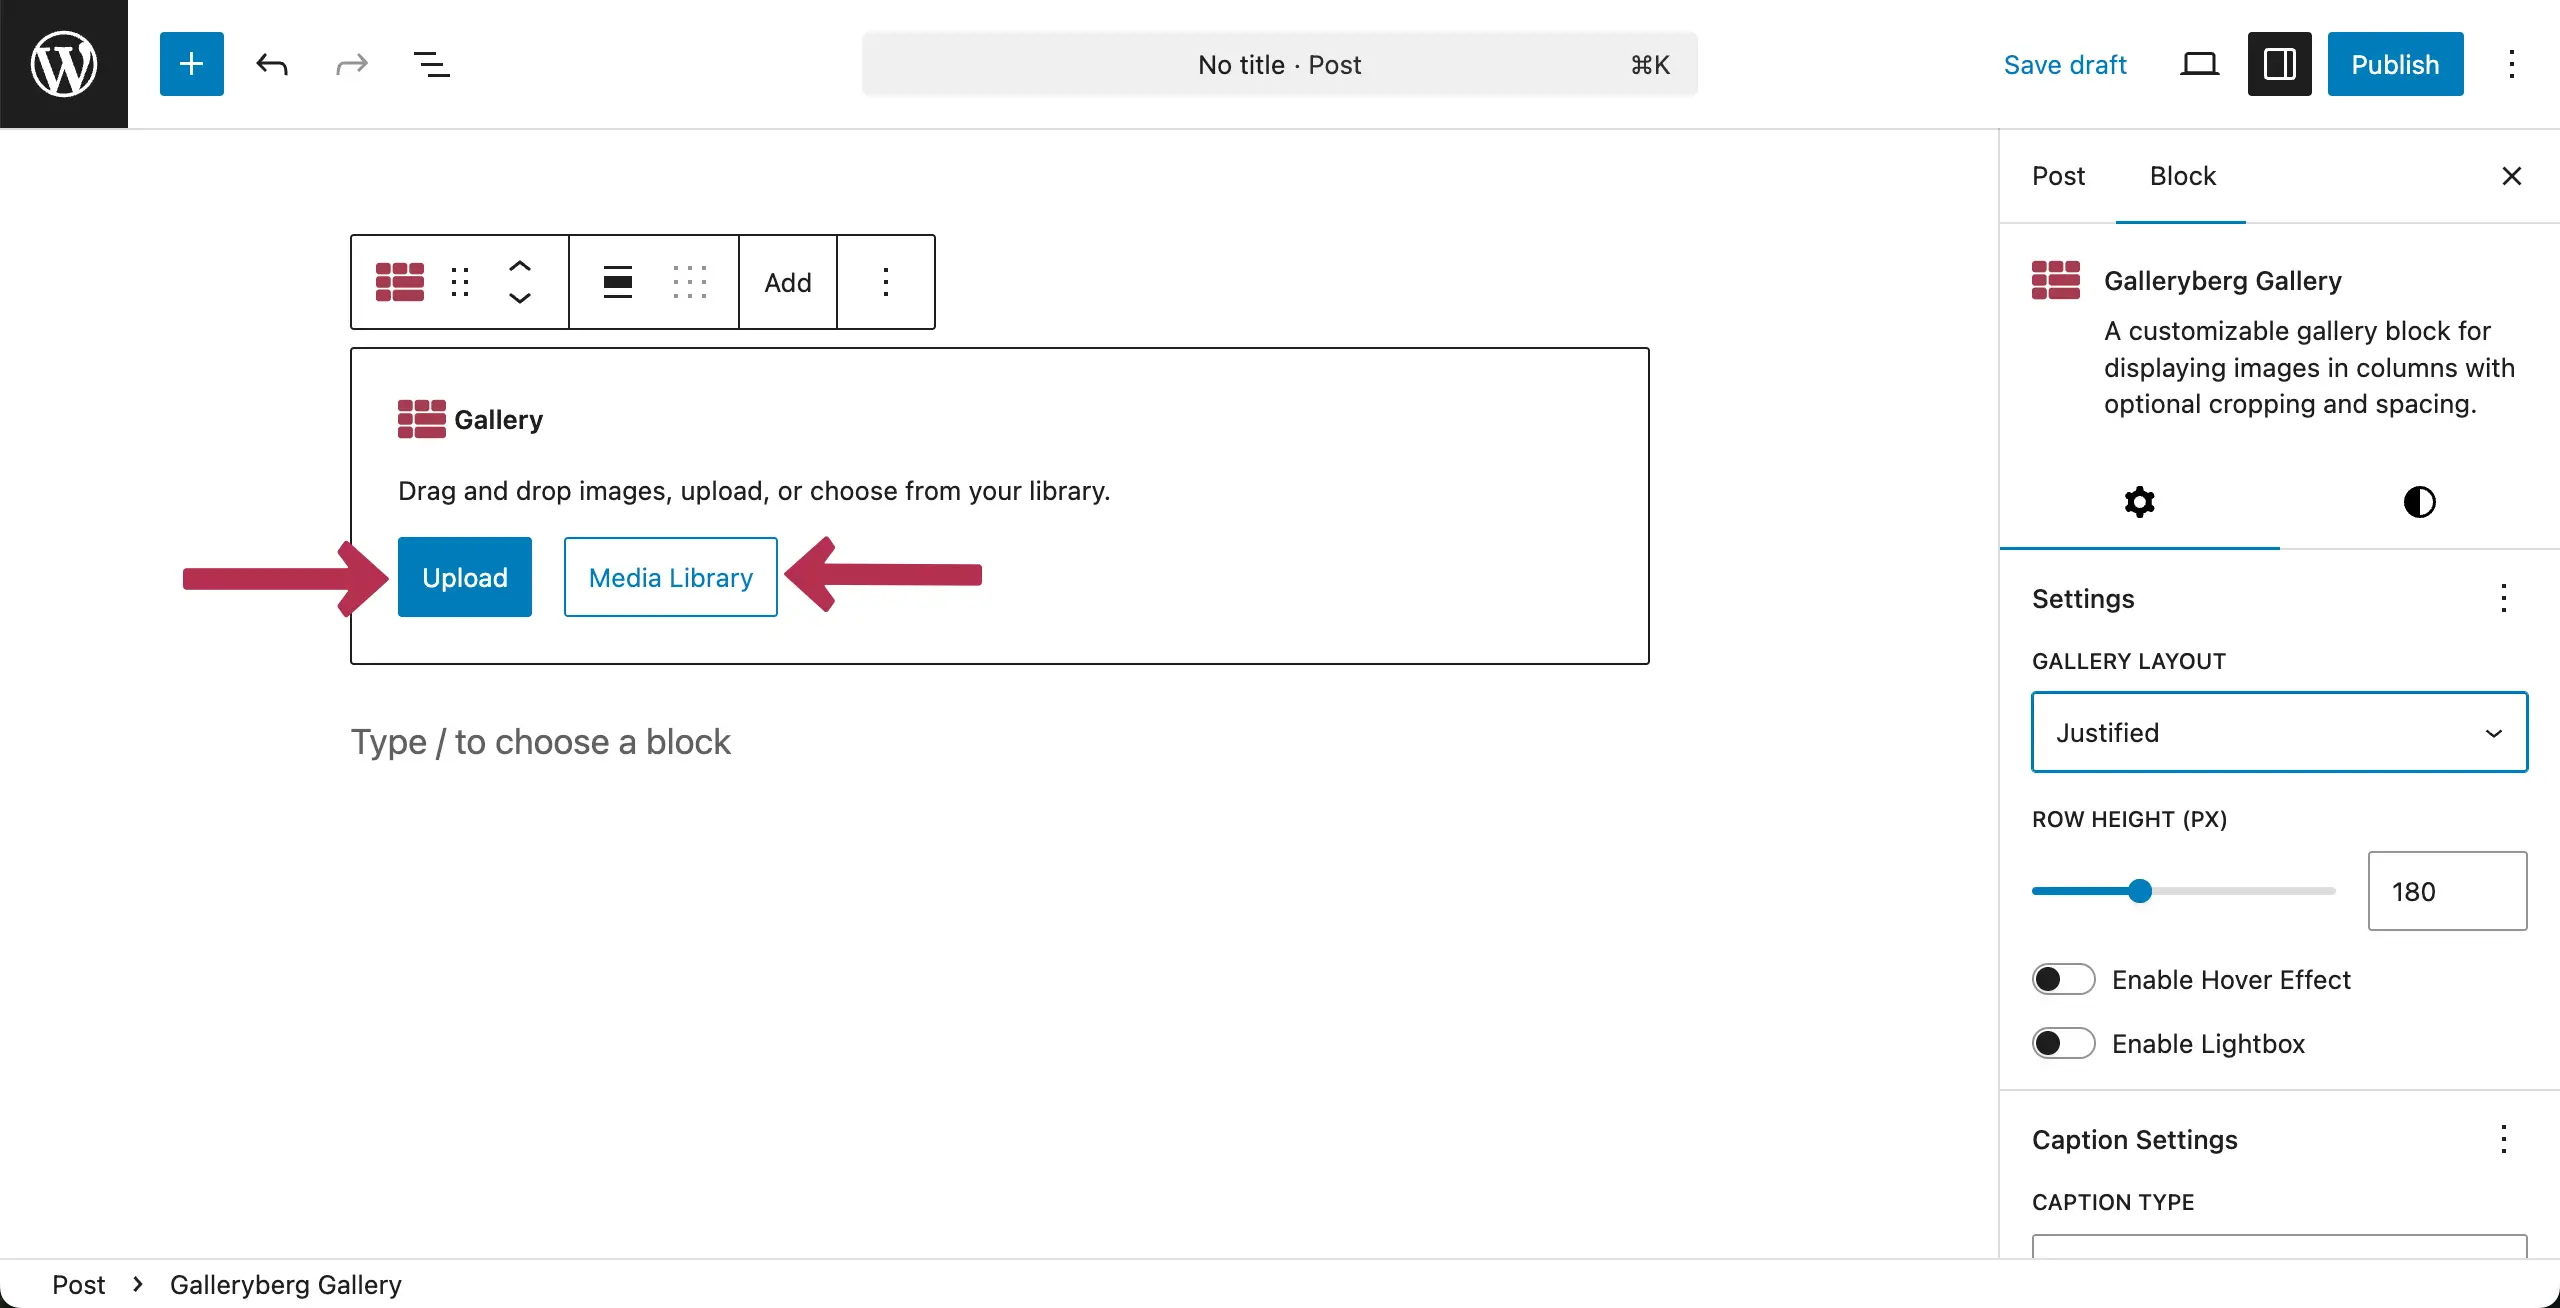
Task: Open the half-circle Styles tab icon
Action: [2419, 502]
